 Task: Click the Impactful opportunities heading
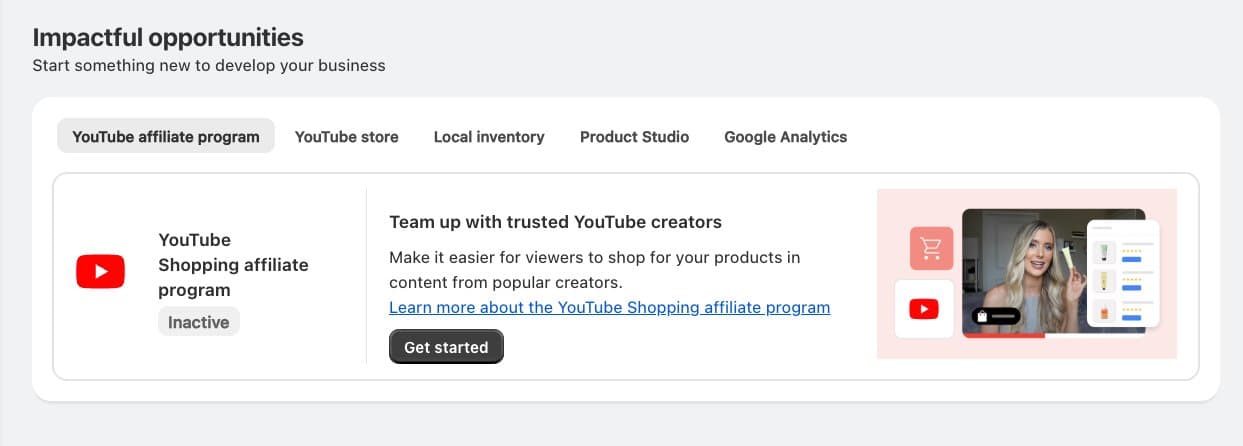[x=168, y=38]
